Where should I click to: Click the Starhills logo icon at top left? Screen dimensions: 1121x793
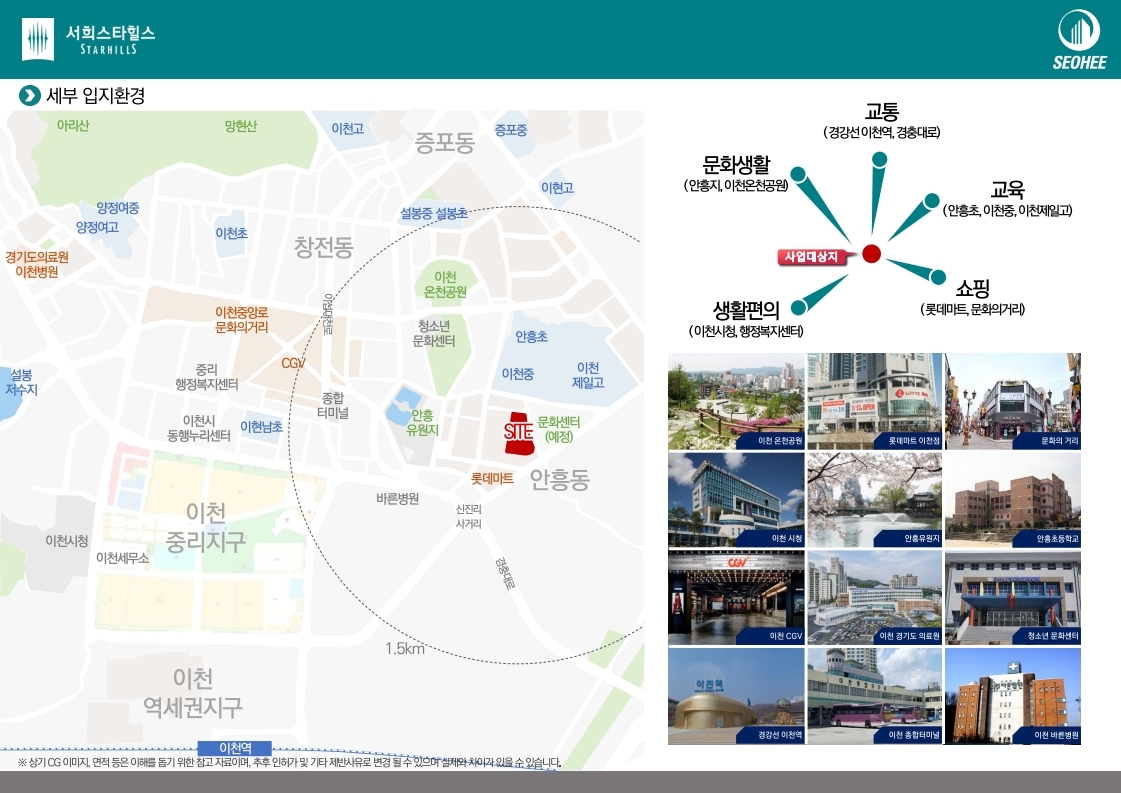click(37, 39)
